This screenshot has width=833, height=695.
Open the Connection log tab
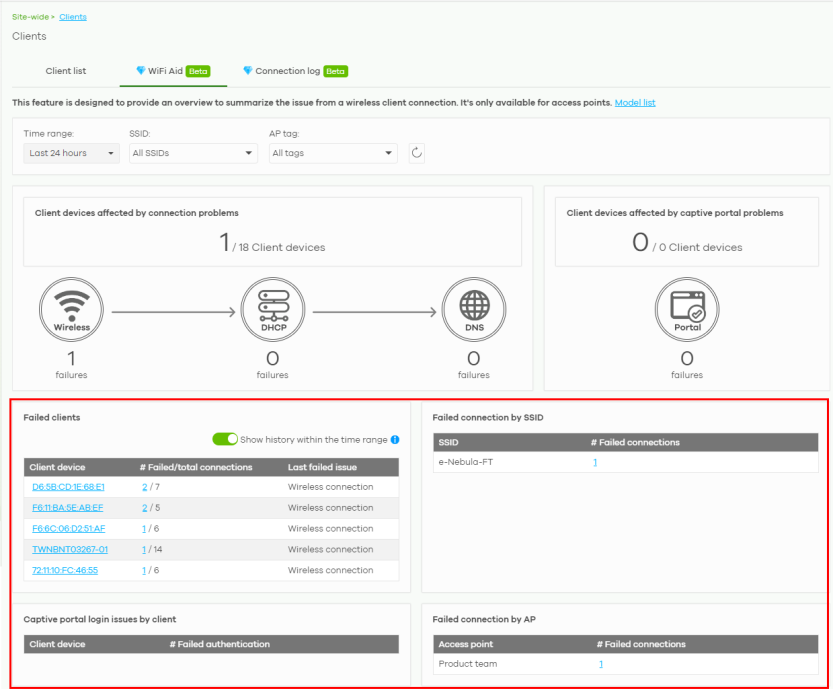(x=295, y=71)
